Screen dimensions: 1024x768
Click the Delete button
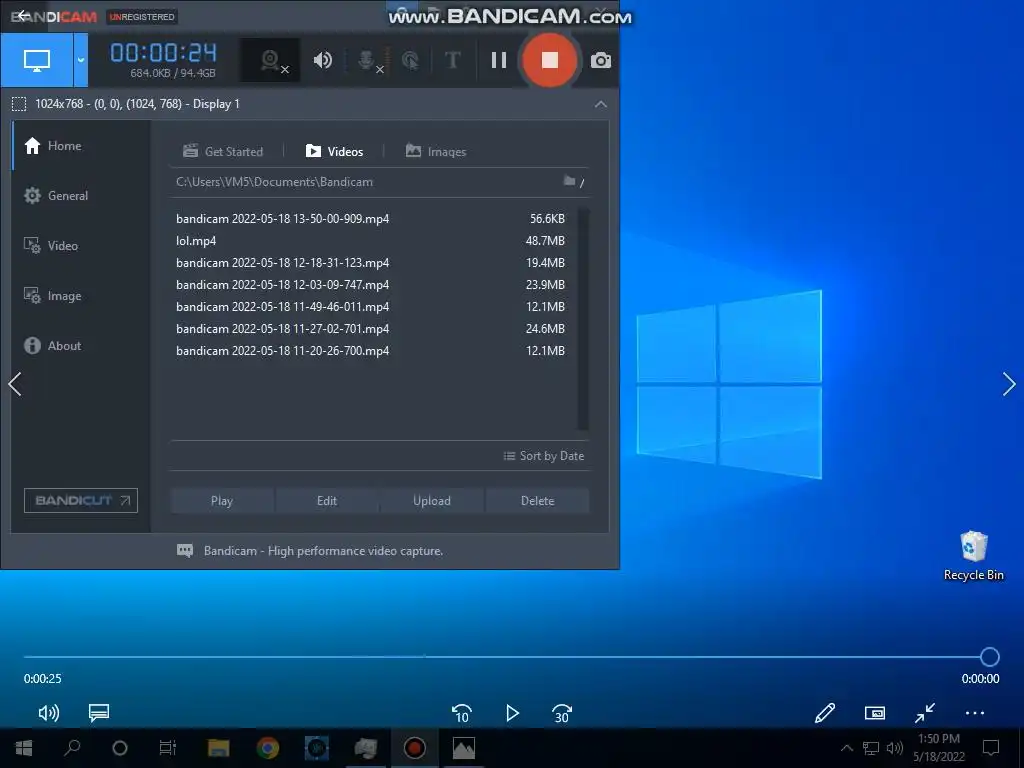(537, 501)
